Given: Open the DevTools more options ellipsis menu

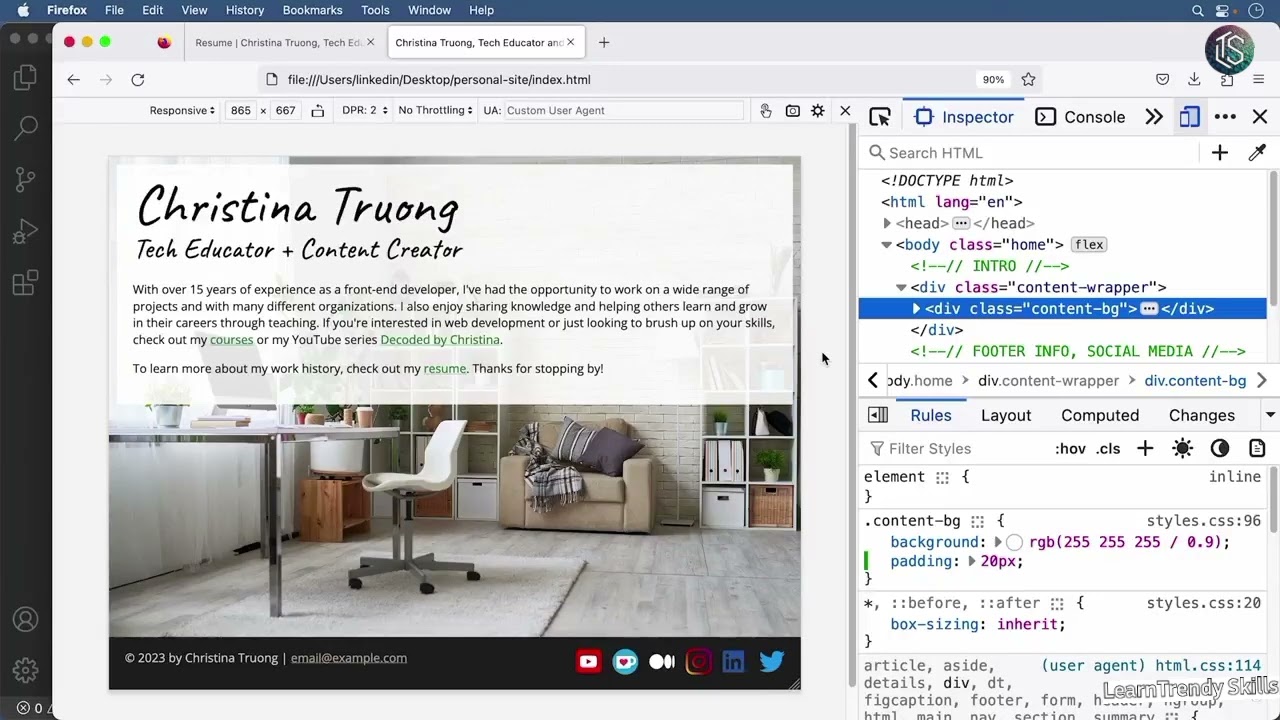Looking at the screenshot, I should point(1225,117).
